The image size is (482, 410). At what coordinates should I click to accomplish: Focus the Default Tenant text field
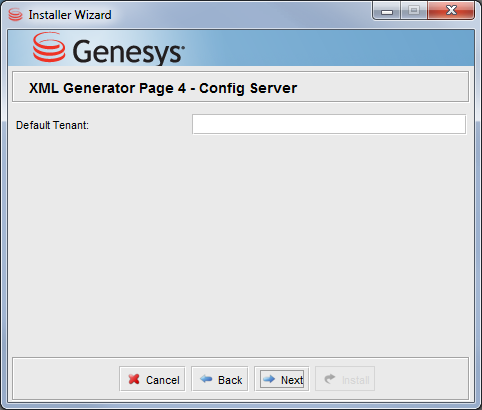(329, 124)
